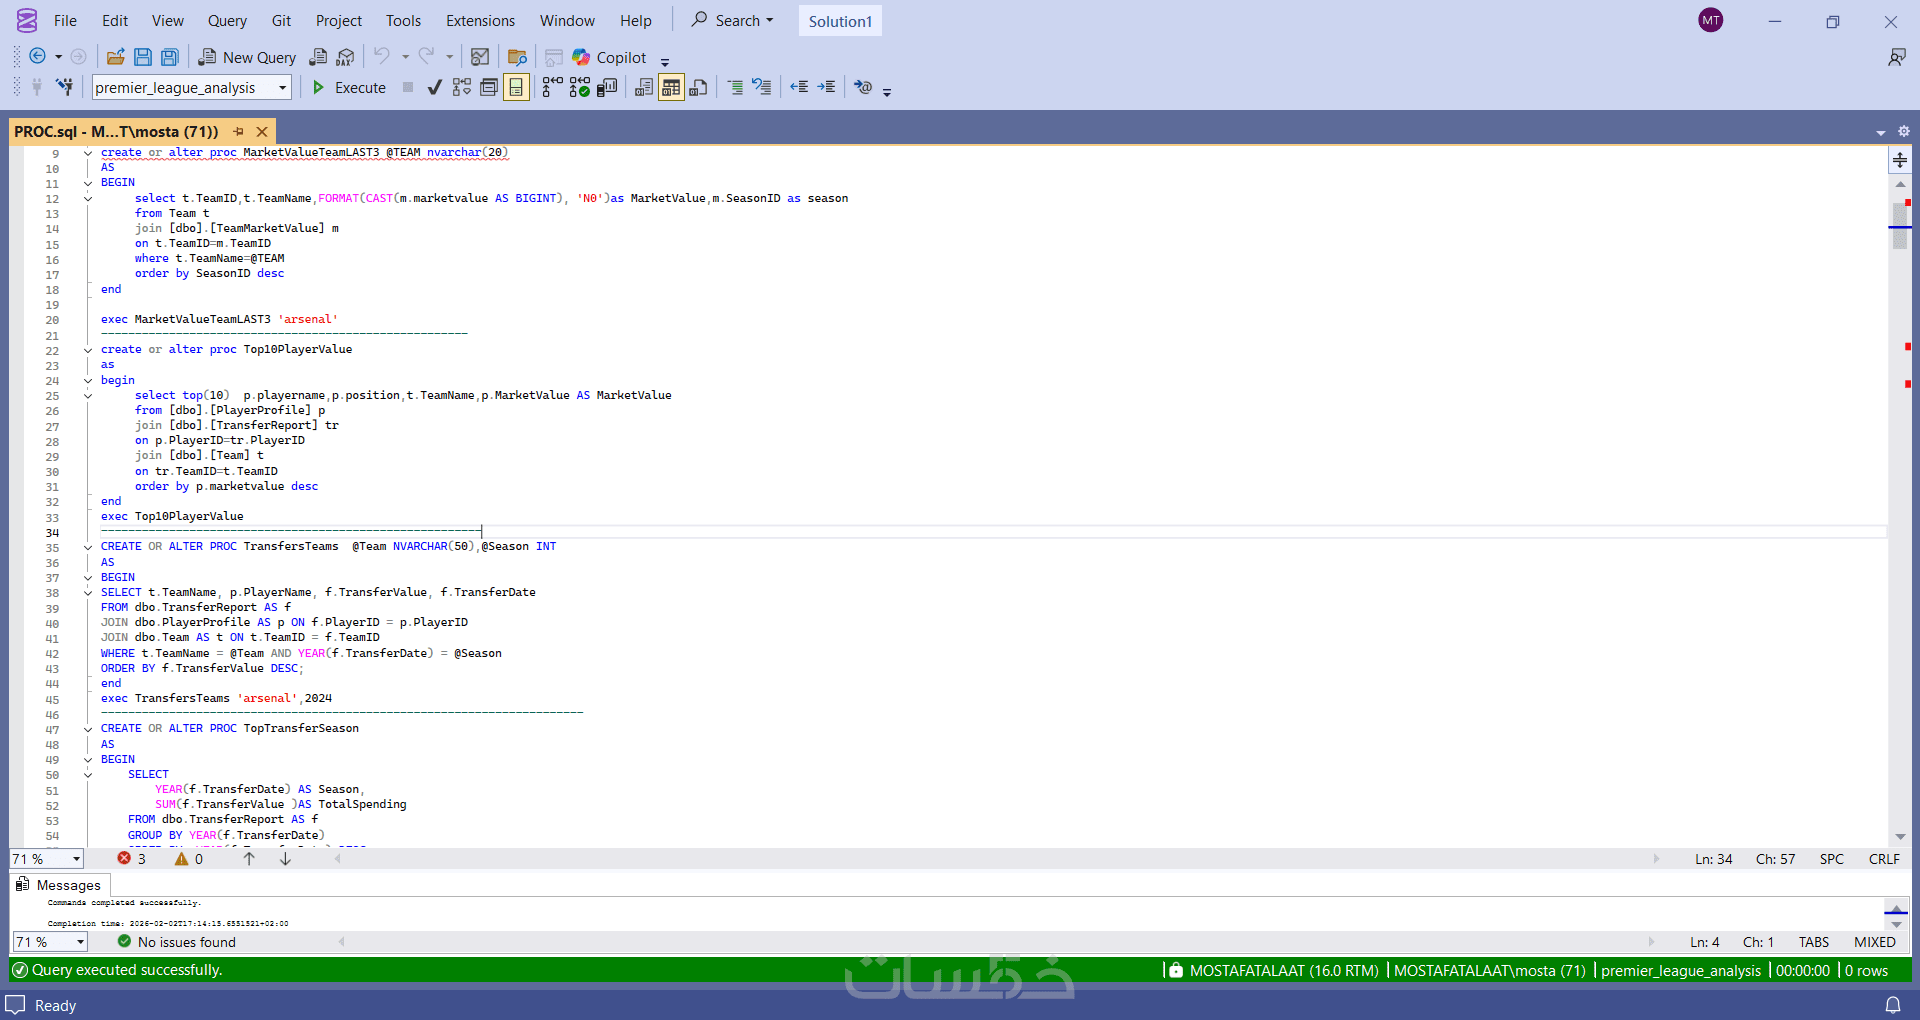The image size is (1920, 1020).
Task: Click the editor split handle above the scrollbar
Action: [1900, 159]
